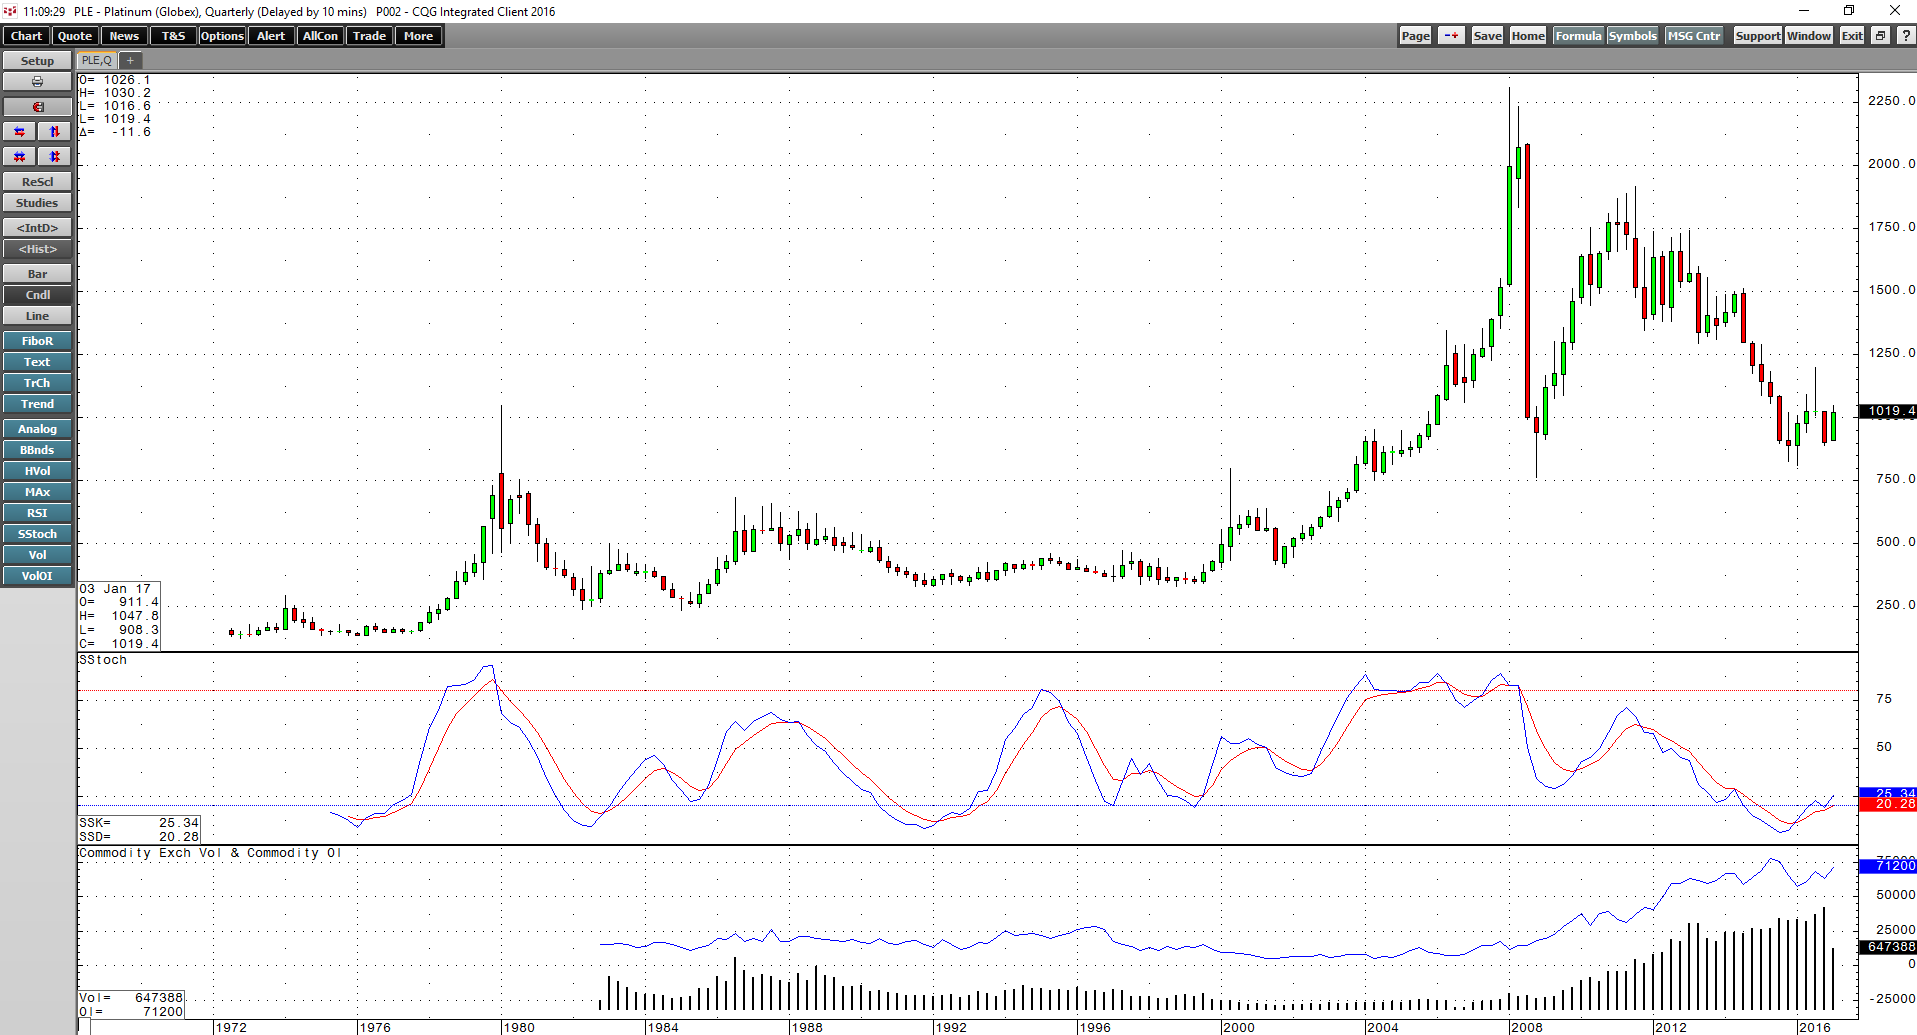Click the Save button
1917x1035 pixels.
pos(1487,36)
